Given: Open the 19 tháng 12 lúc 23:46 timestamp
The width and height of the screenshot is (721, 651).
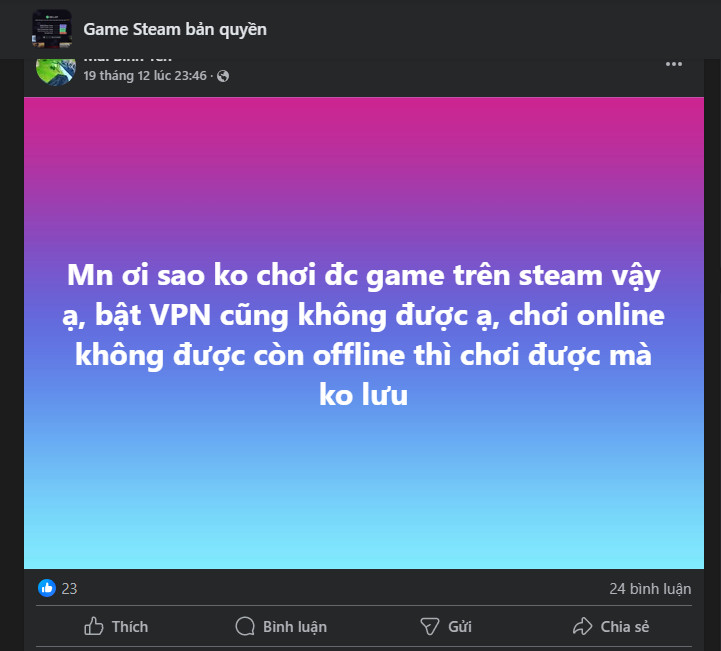Looking at the screenshot, I should click(x=145, y=75).
